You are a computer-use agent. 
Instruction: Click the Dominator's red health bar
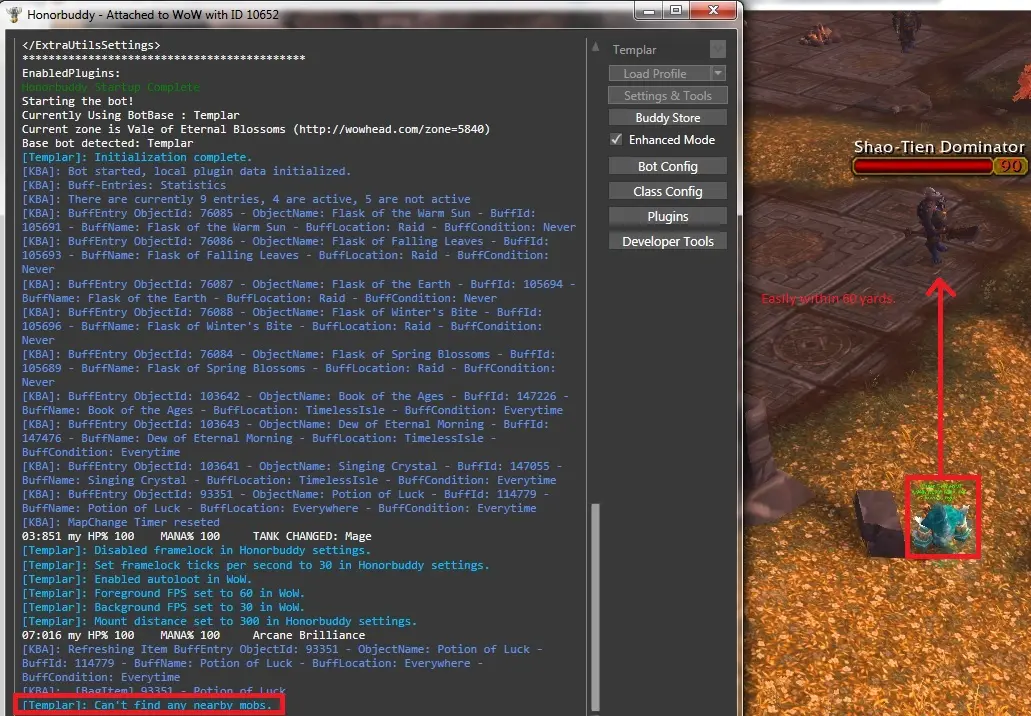pyautogui.click(x=923, y=166)
